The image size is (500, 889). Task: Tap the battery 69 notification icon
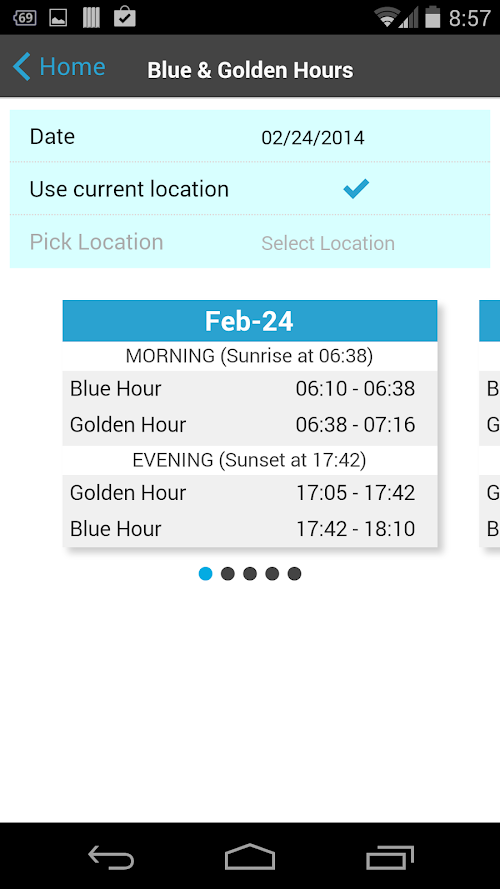click(24, 18)
